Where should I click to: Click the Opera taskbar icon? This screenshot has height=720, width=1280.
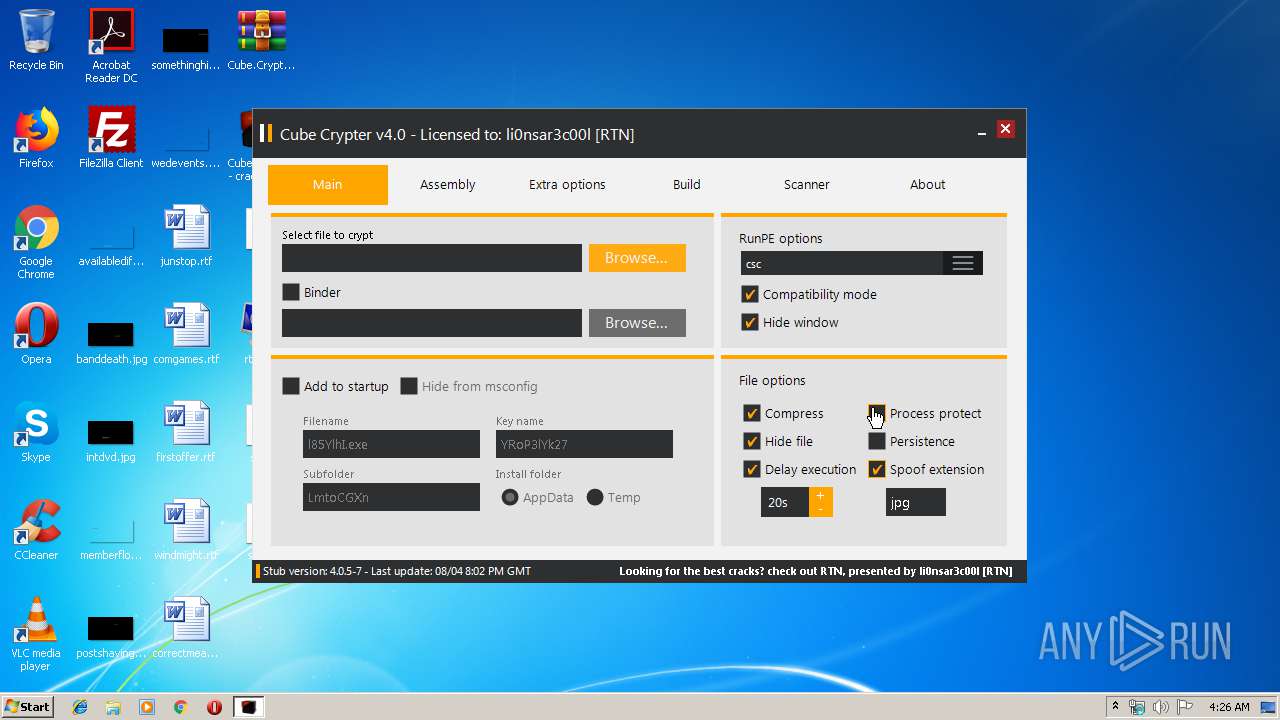(214, 707)
